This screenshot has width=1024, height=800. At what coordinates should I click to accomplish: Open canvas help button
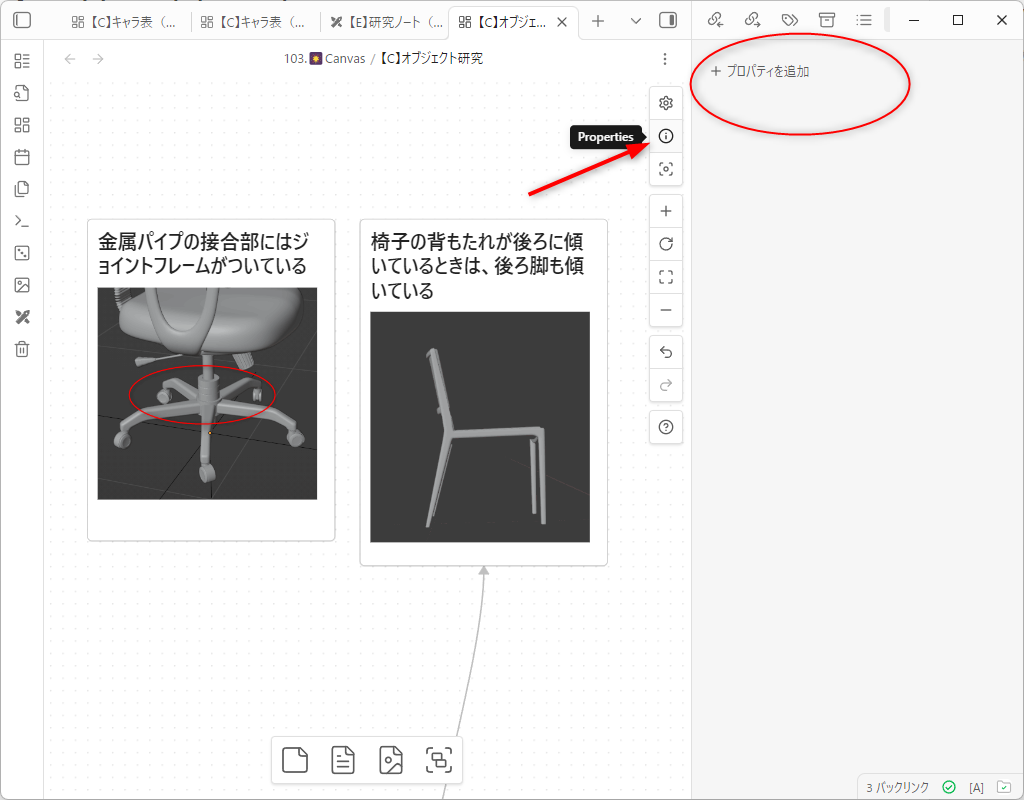coord(666,427)
